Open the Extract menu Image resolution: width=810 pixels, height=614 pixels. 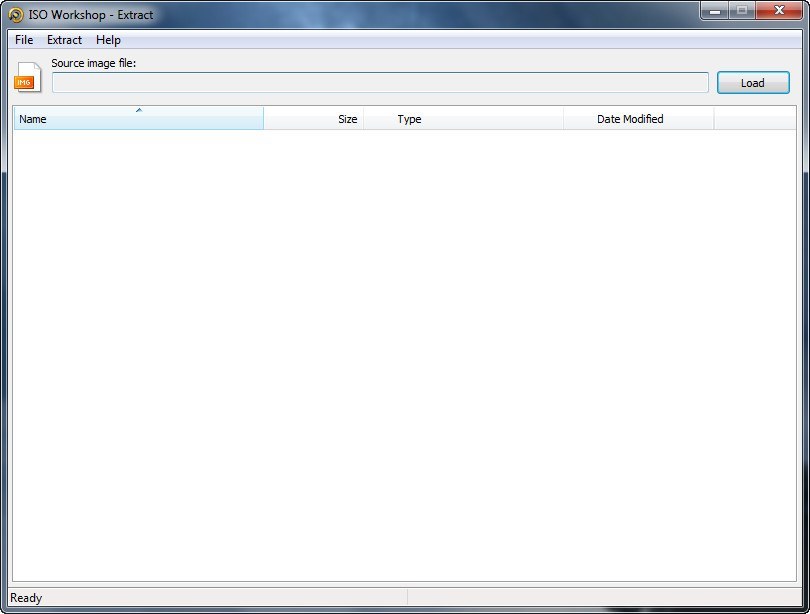click(63, 40)
